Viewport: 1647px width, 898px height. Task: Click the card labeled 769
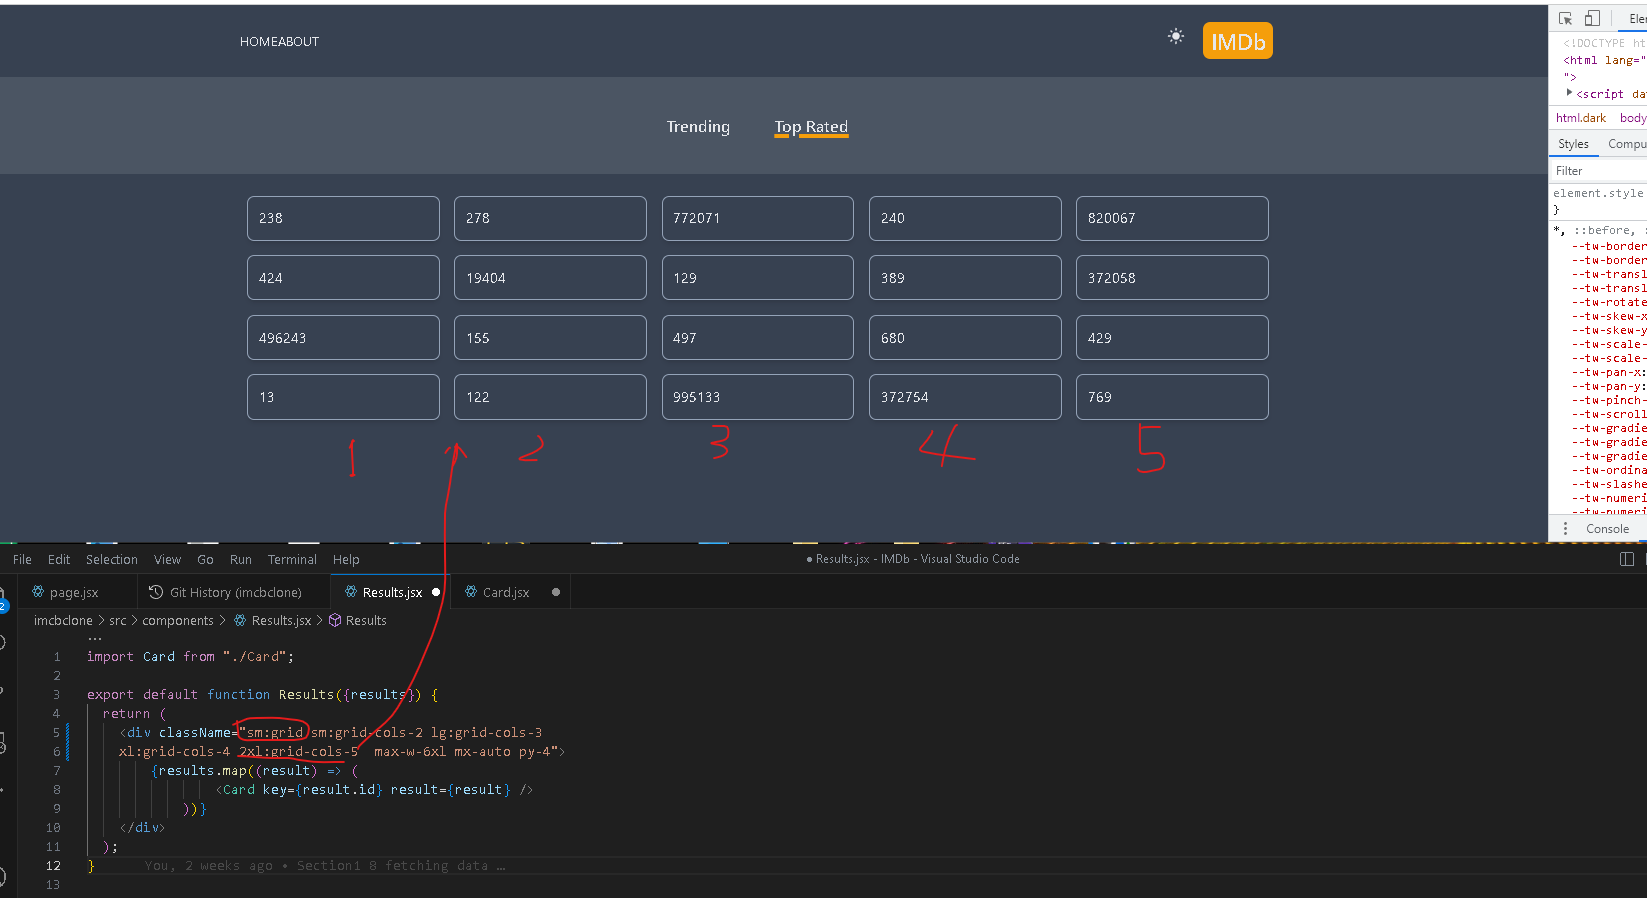tap(1172, 397)
